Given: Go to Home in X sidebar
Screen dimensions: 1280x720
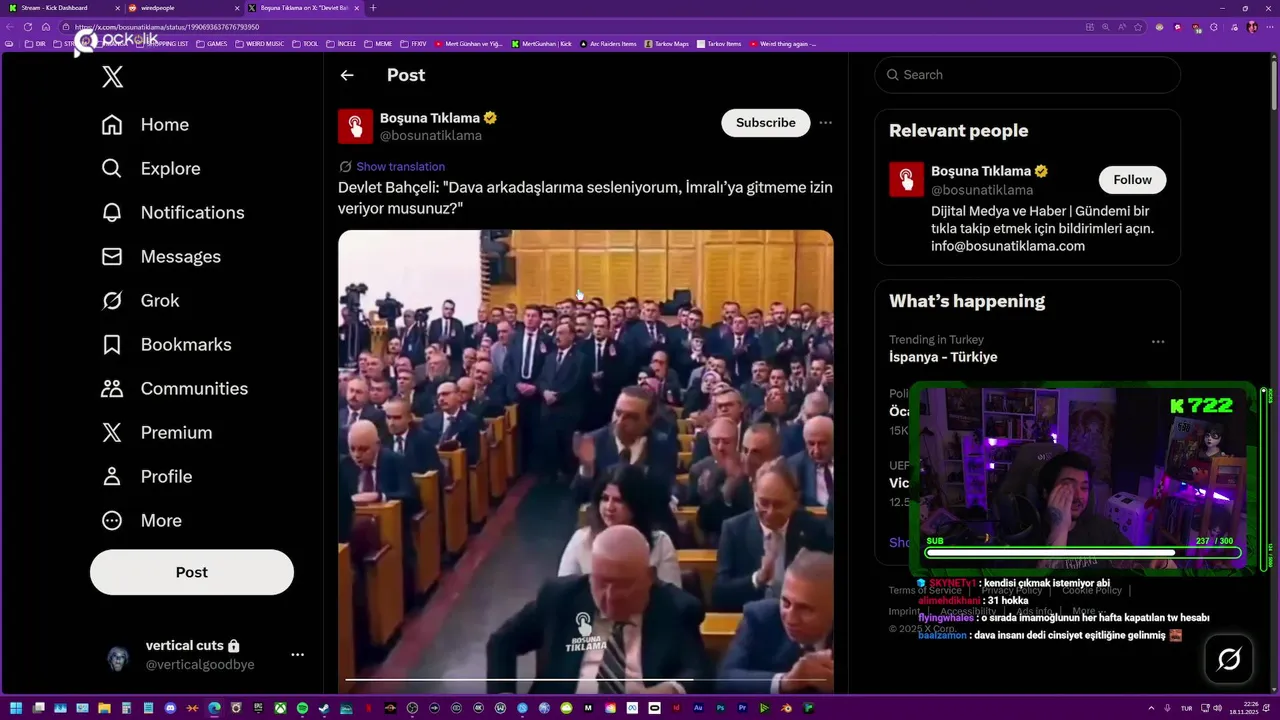Looking at the screenshot, I should [x=145, y=124].
